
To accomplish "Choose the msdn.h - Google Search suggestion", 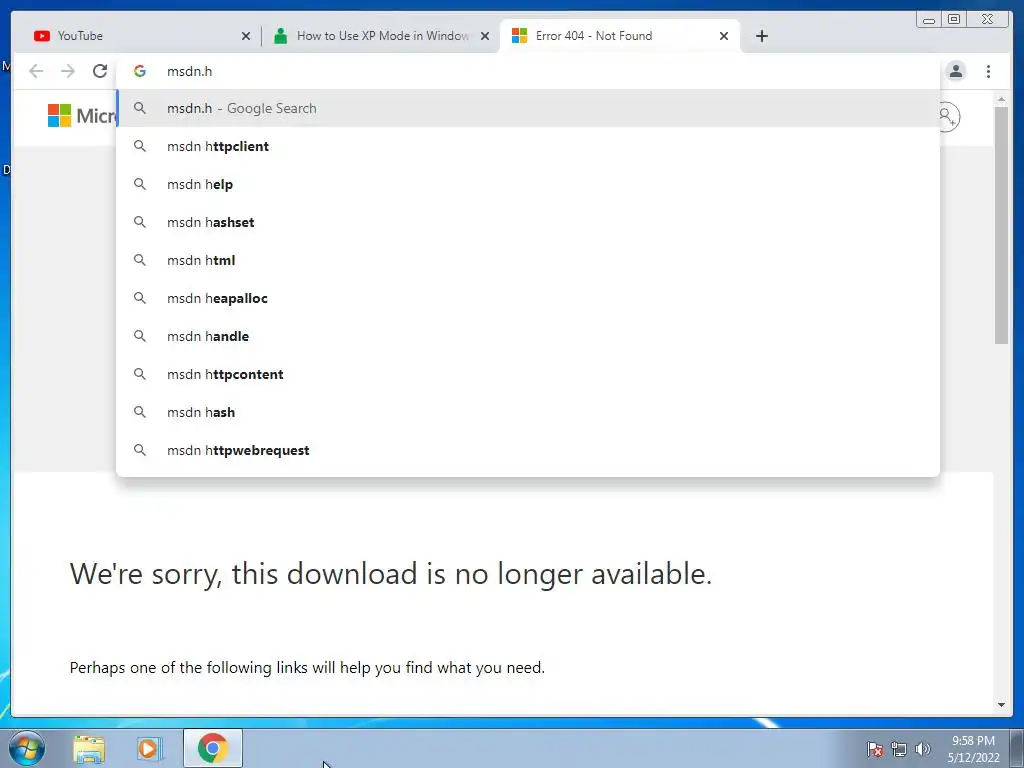I will (528, 108).
